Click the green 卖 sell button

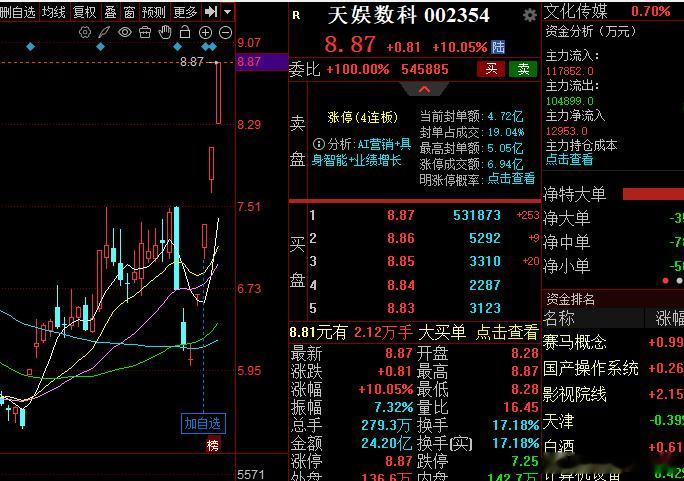point(523,68)
